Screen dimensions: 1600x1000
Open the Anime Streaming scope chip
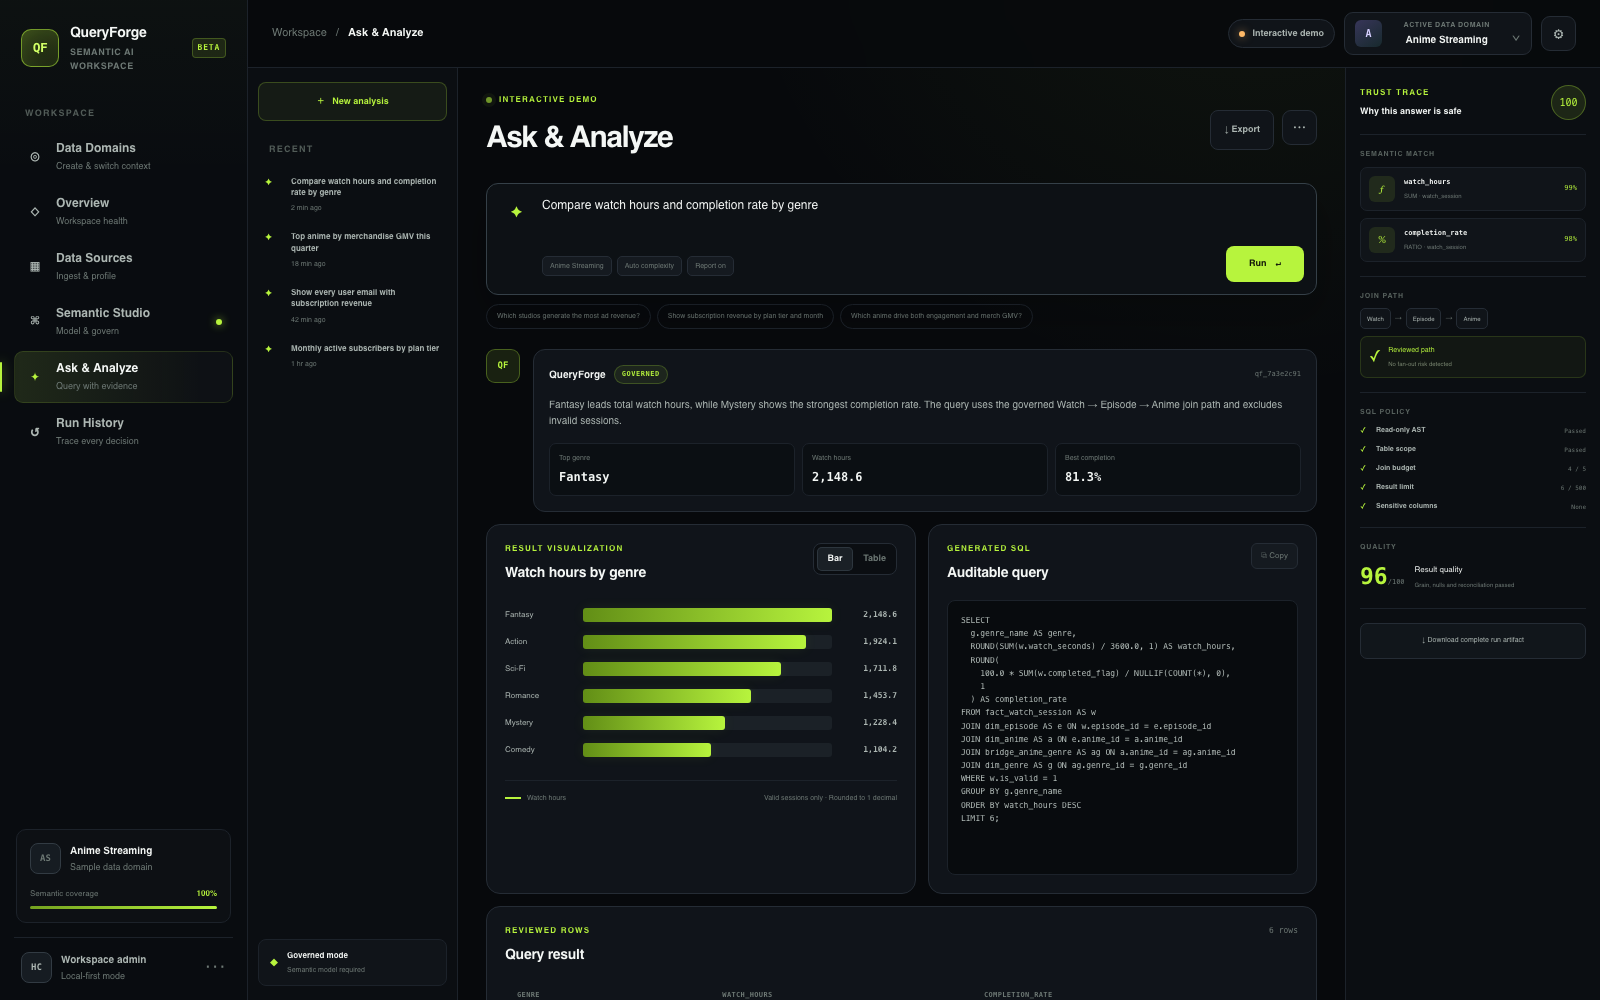click(x=577, y=266)
